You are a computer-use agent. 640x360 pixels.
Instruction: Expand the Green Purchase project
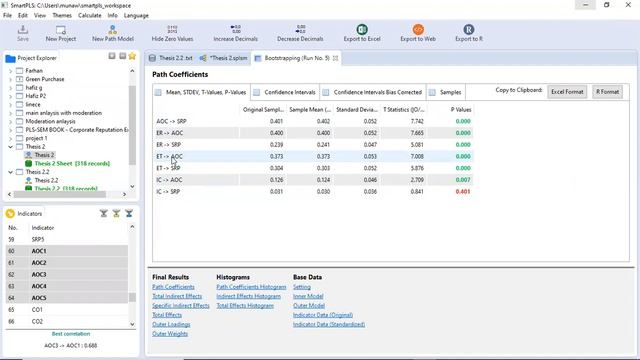(x=10, y=79)
